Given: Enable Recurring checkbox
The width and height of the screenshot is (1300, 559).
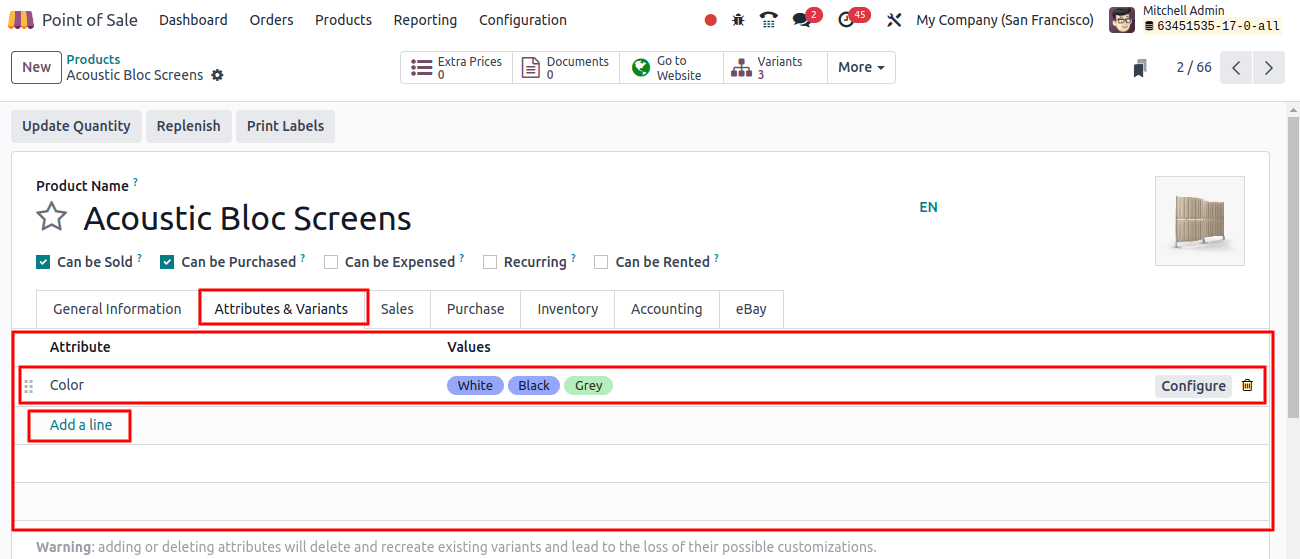Looking at the screenshot, I should tap(490, 262).
